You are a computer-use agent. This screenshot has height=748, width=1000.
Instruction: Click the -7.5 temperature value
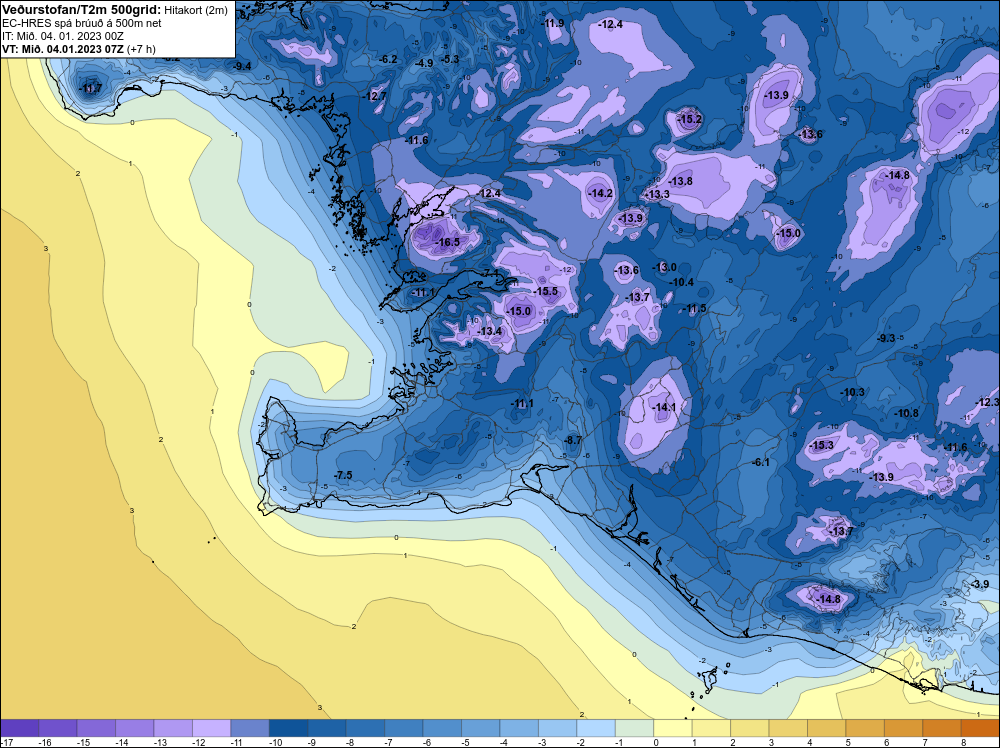tap(343, 475)
